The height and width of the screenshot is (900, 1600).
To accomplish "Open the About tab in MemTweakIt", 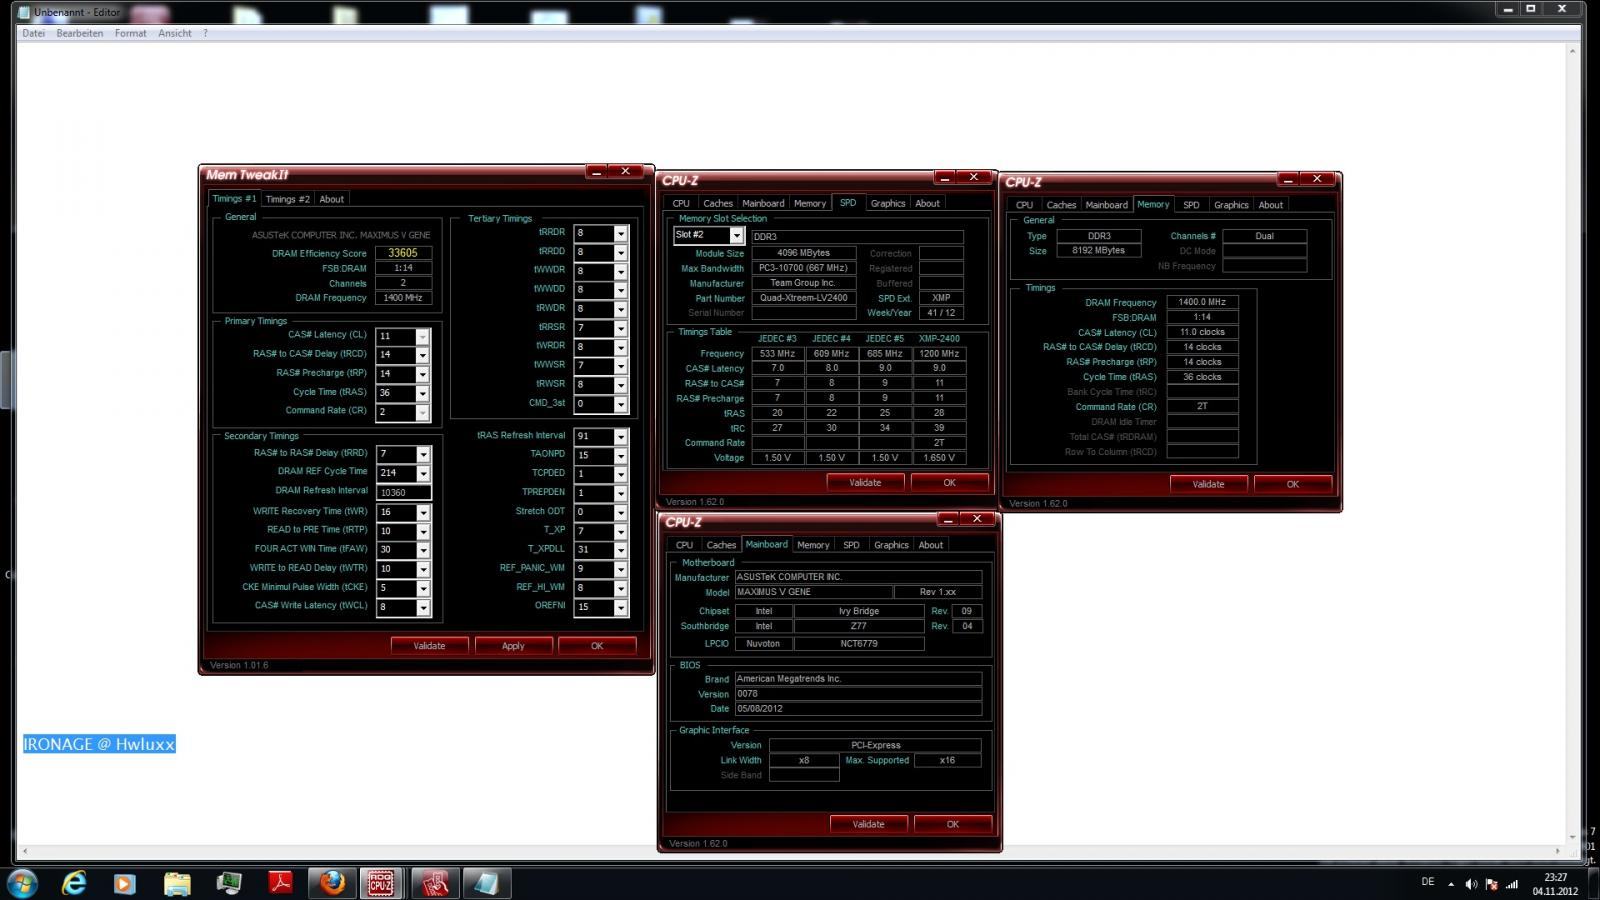I will [x=331, y=199].
